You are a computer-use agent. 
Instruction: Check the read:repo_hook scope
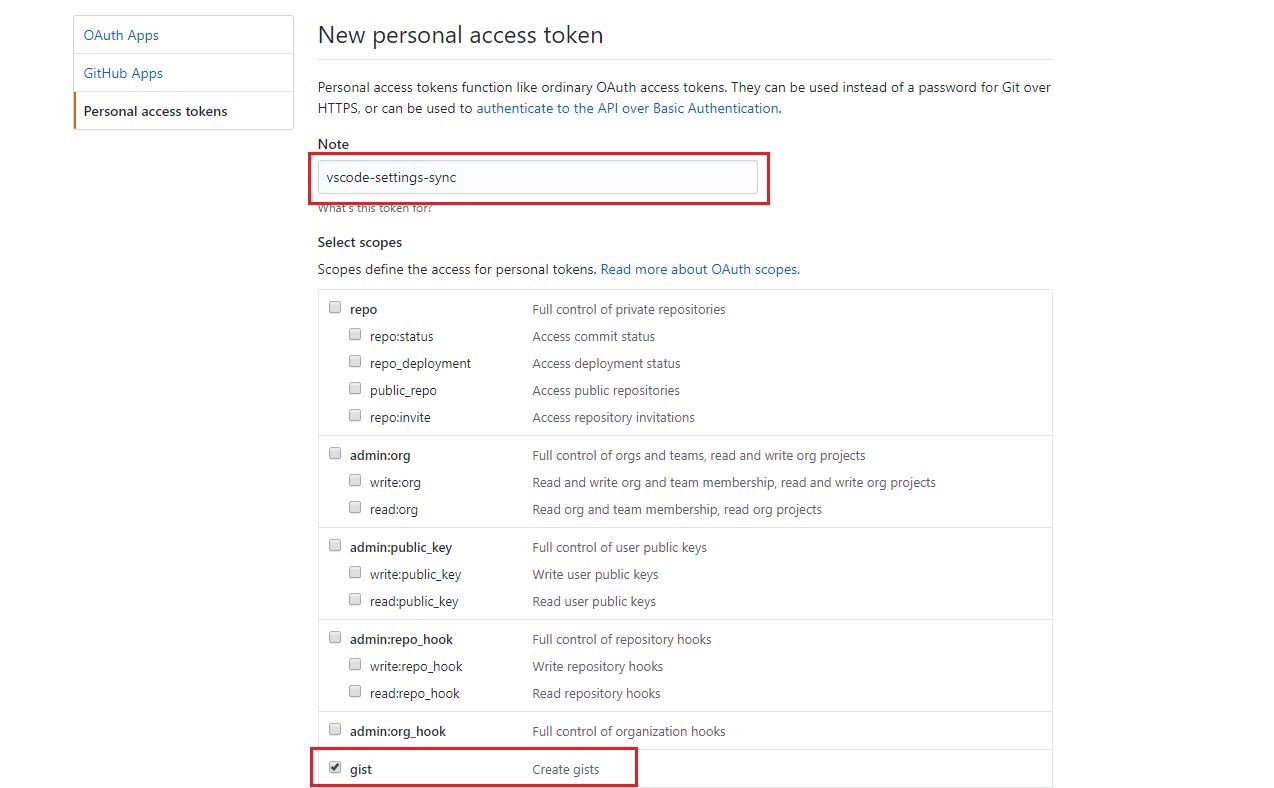355,692
